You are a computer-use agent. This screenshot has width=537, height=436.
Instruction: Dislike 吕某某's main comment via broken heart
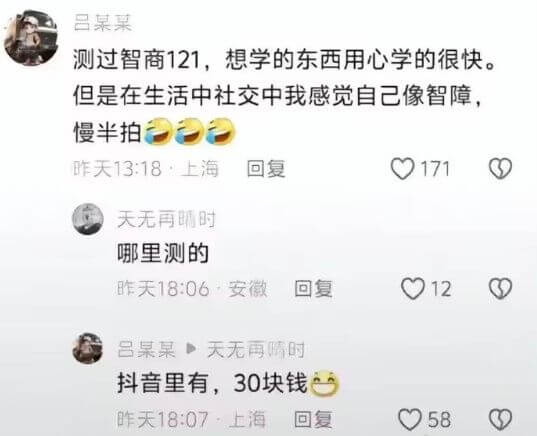coord(500,169)
